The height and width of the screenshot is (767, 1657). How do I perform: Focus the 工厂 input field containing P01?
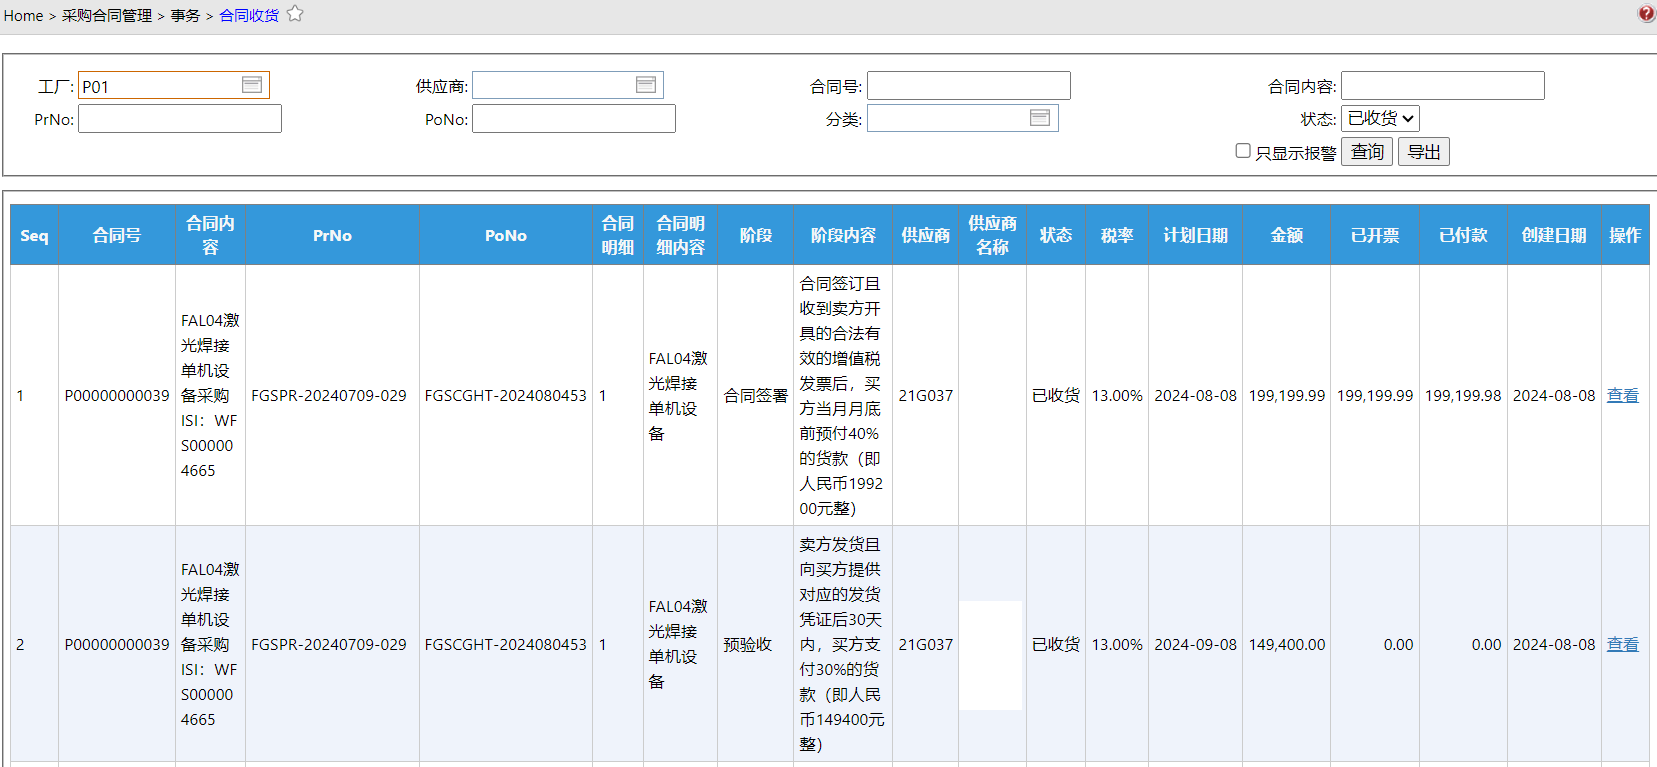point(174,85)
